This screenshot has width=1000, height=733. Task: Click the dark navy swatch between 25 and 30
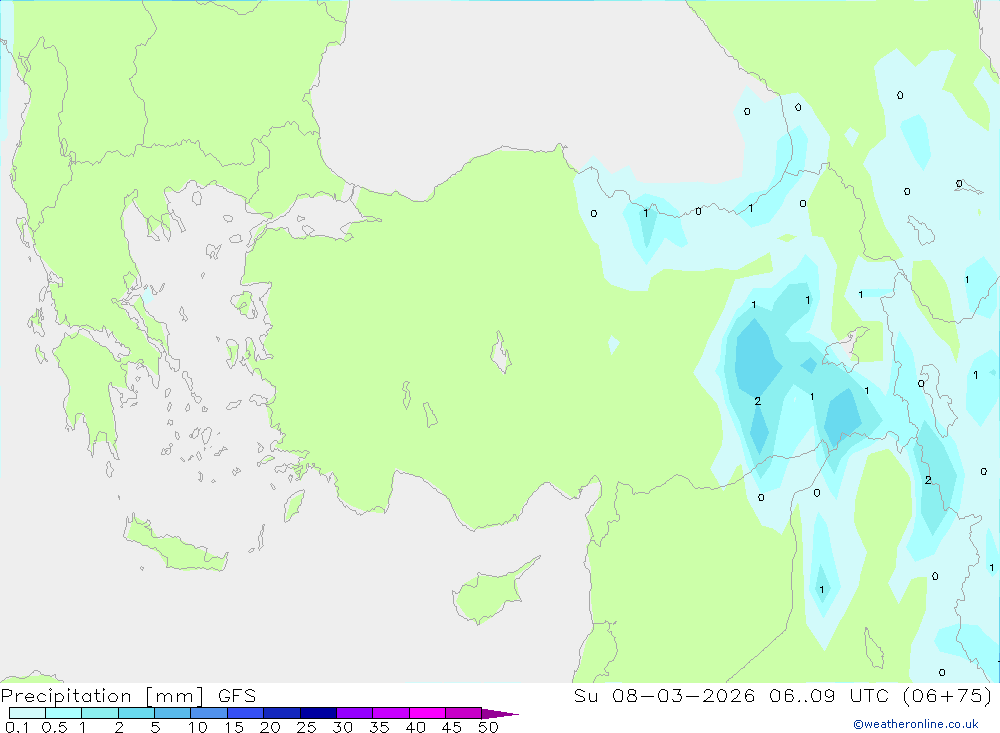tap(318, 713)
